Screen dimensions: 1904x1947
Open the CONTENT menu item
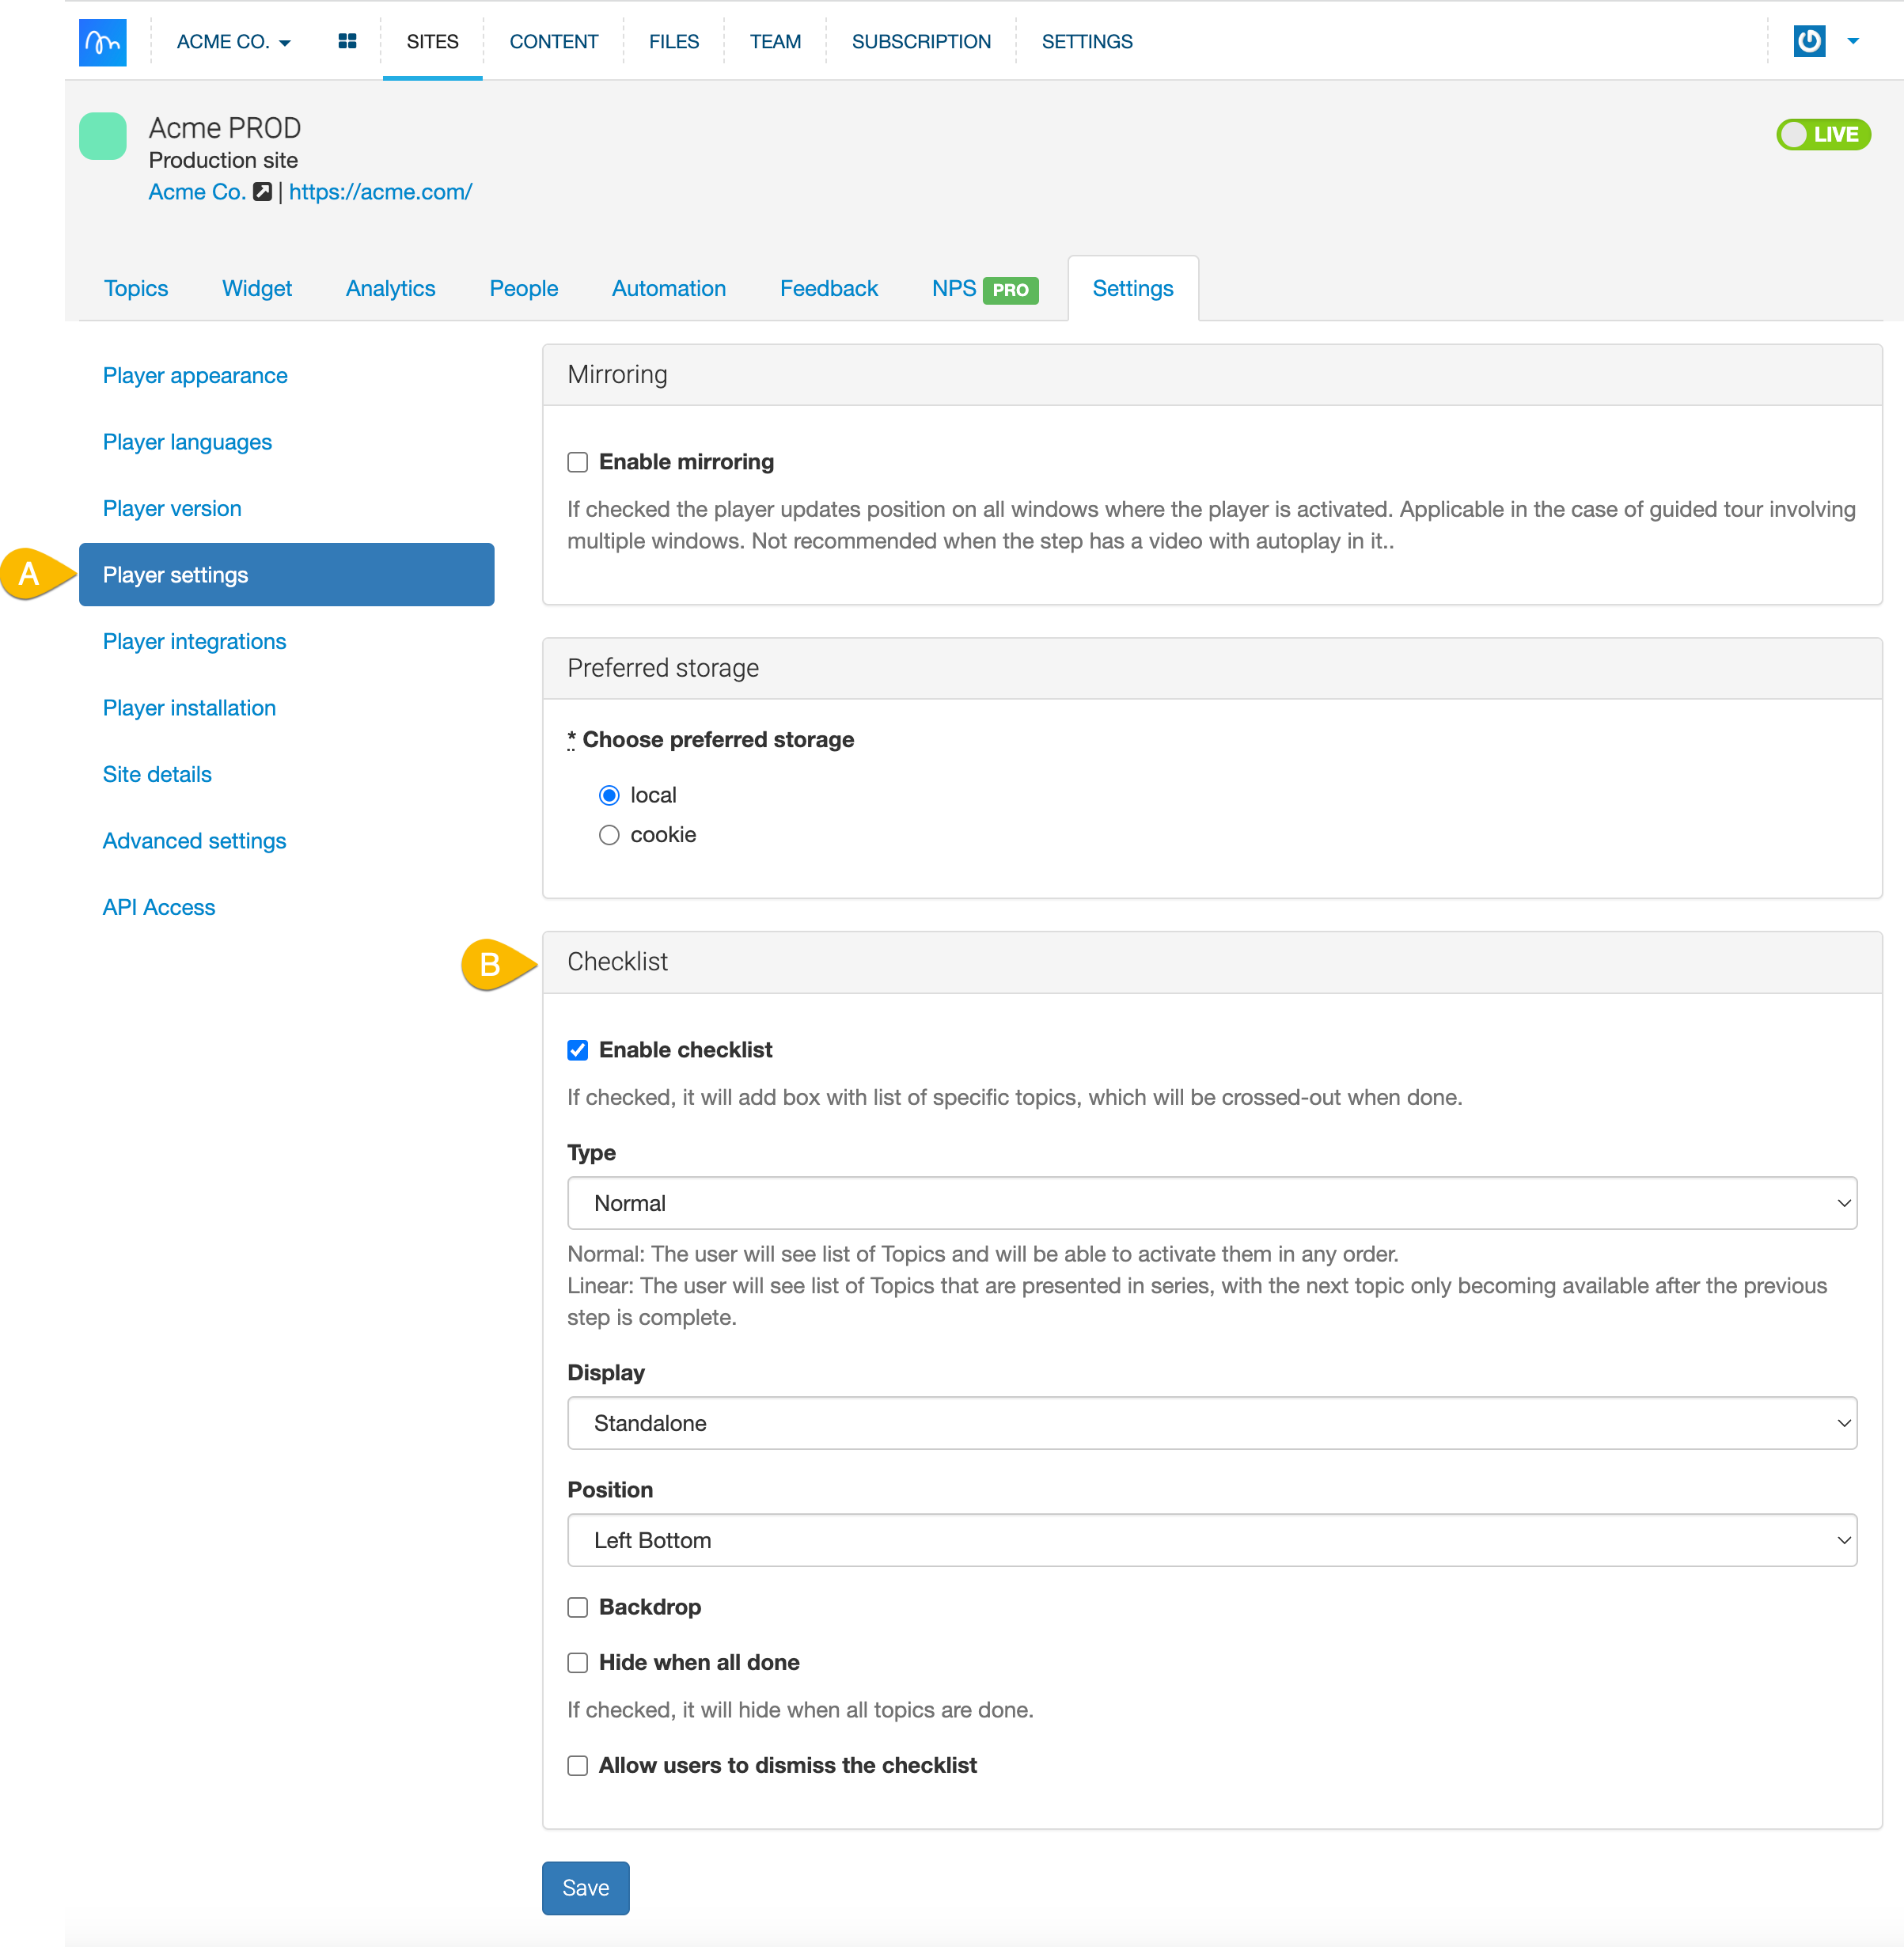(x=553, y=42)
